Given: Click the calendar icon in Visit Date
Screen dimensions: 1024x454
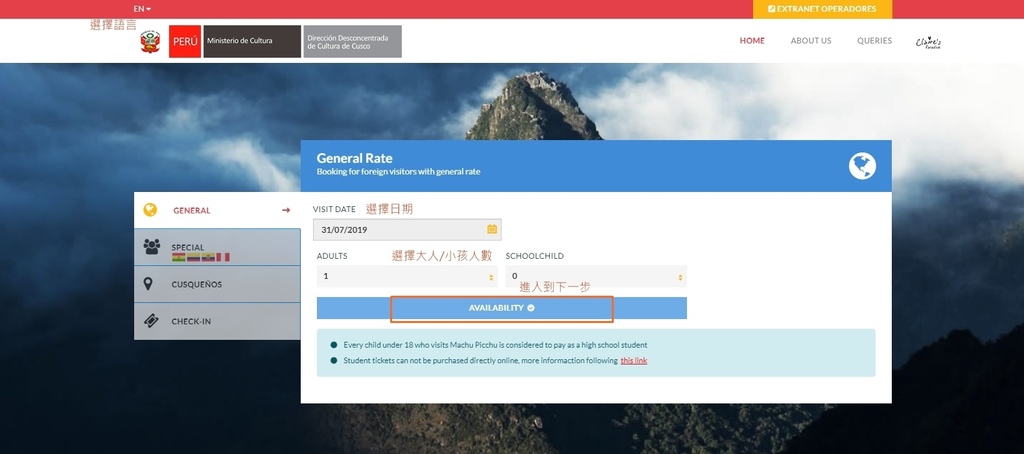Looking at the screenshot, I should 491,229.
